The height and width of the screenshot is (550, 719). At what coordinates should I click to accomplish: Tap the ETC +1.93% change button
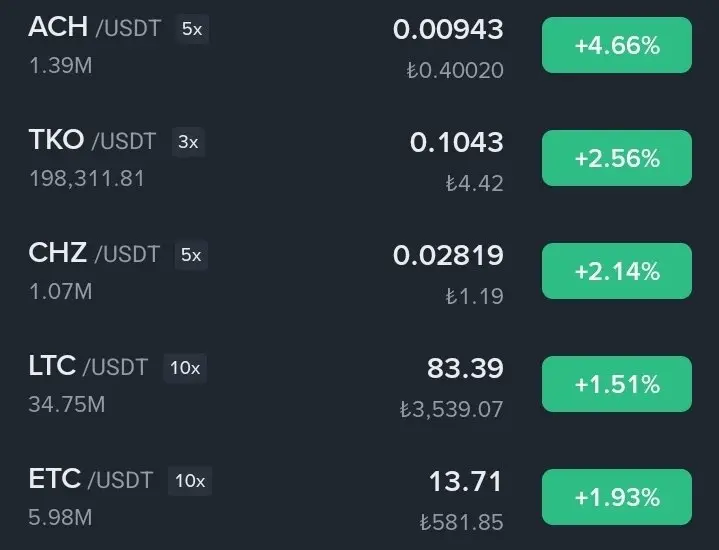pyautogui.click(x=617, y=497)
